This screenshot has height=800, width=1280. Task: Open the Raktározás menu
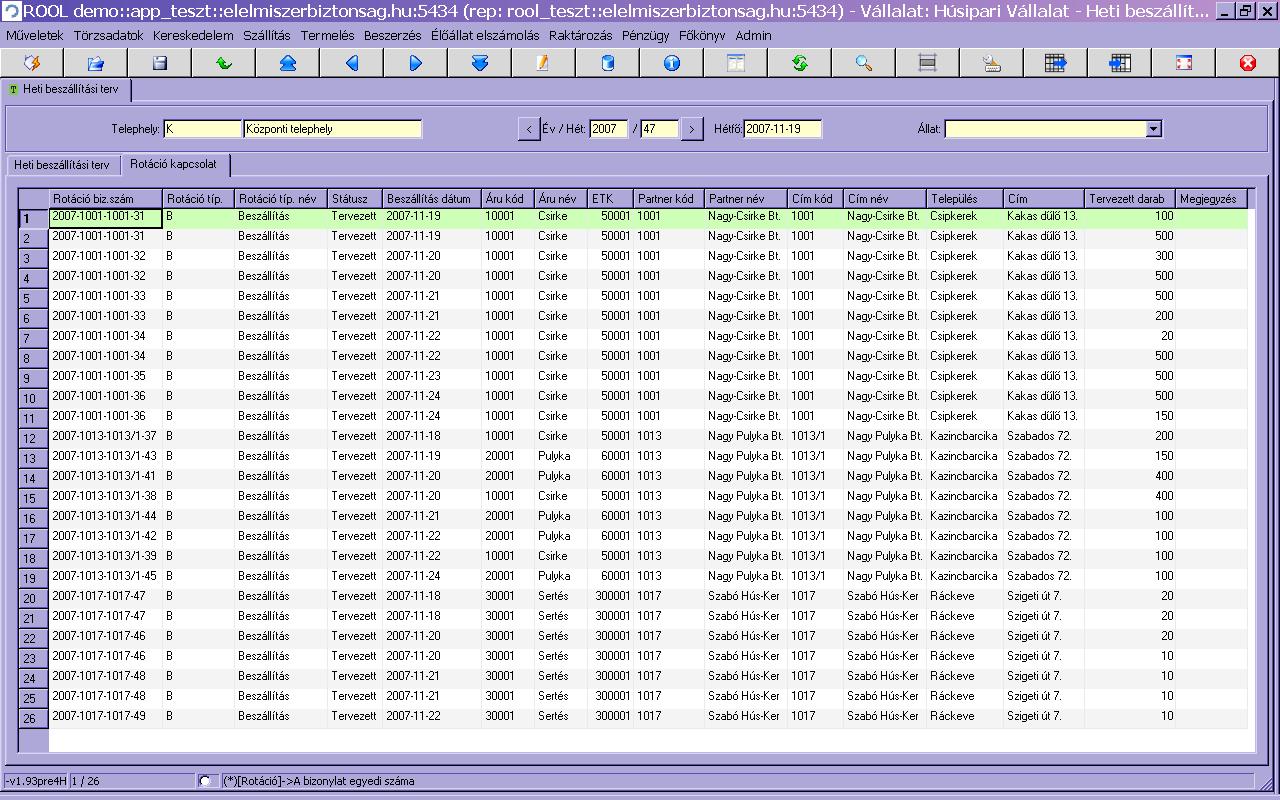(x=580, y=35)
